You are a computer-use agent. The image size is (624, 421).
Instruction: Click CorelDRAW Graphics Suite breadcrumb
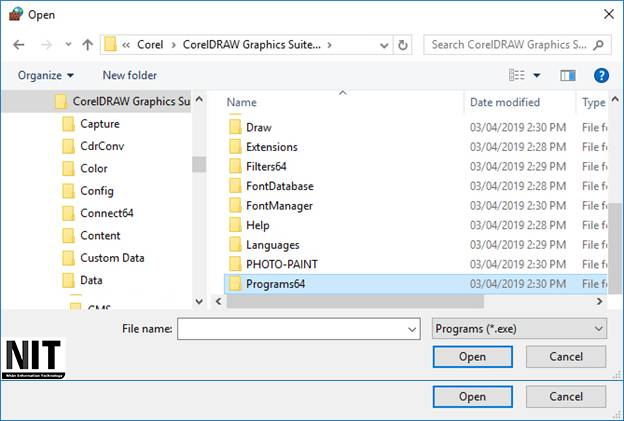click(x=252, y=45)
